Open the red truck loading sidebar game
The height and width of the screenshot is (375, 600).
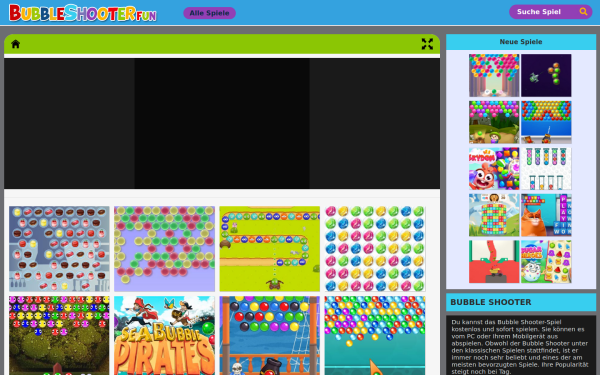[494, 262]
